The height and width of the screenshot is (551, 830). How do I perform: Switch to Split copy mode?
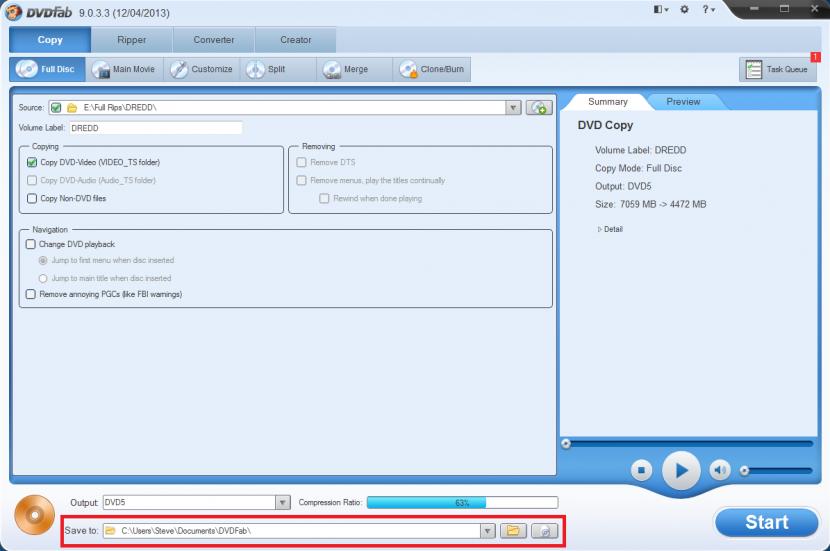(x=278, y=69)
